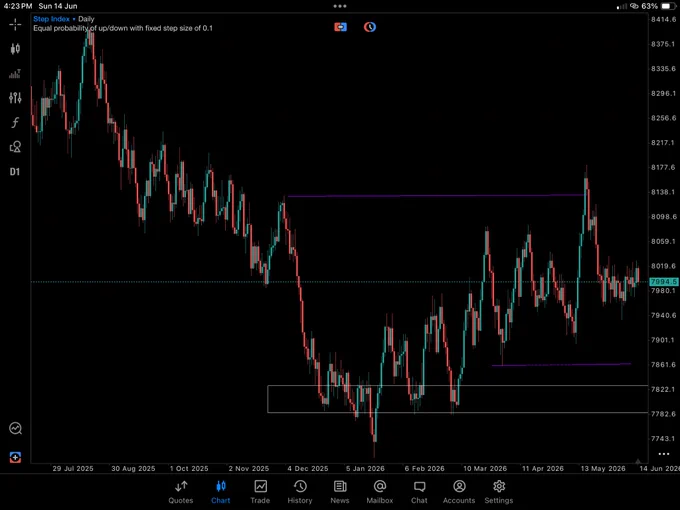Tap the Step Index symbol name

(x=51, y=19)
